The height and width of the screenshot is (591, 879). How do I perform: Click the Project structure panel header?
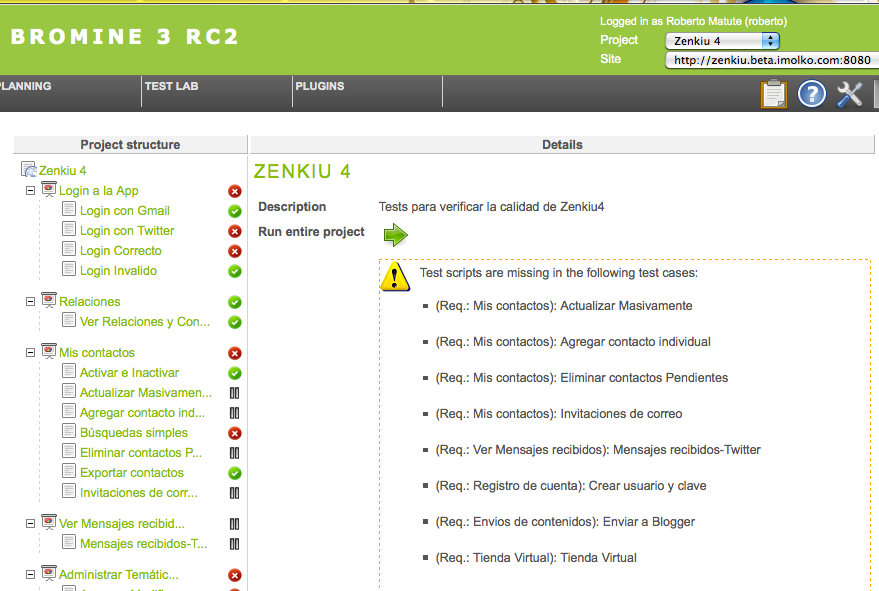pos(130,145)
